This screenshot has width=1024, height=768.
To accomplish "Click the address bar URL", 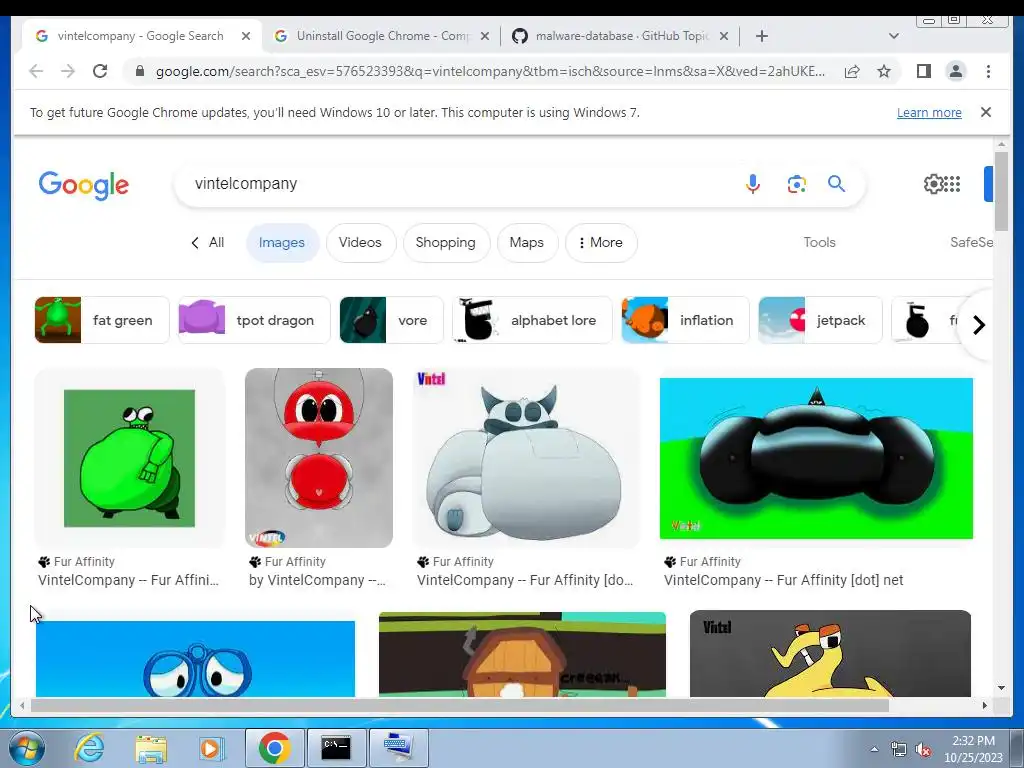I will [490, 71].
